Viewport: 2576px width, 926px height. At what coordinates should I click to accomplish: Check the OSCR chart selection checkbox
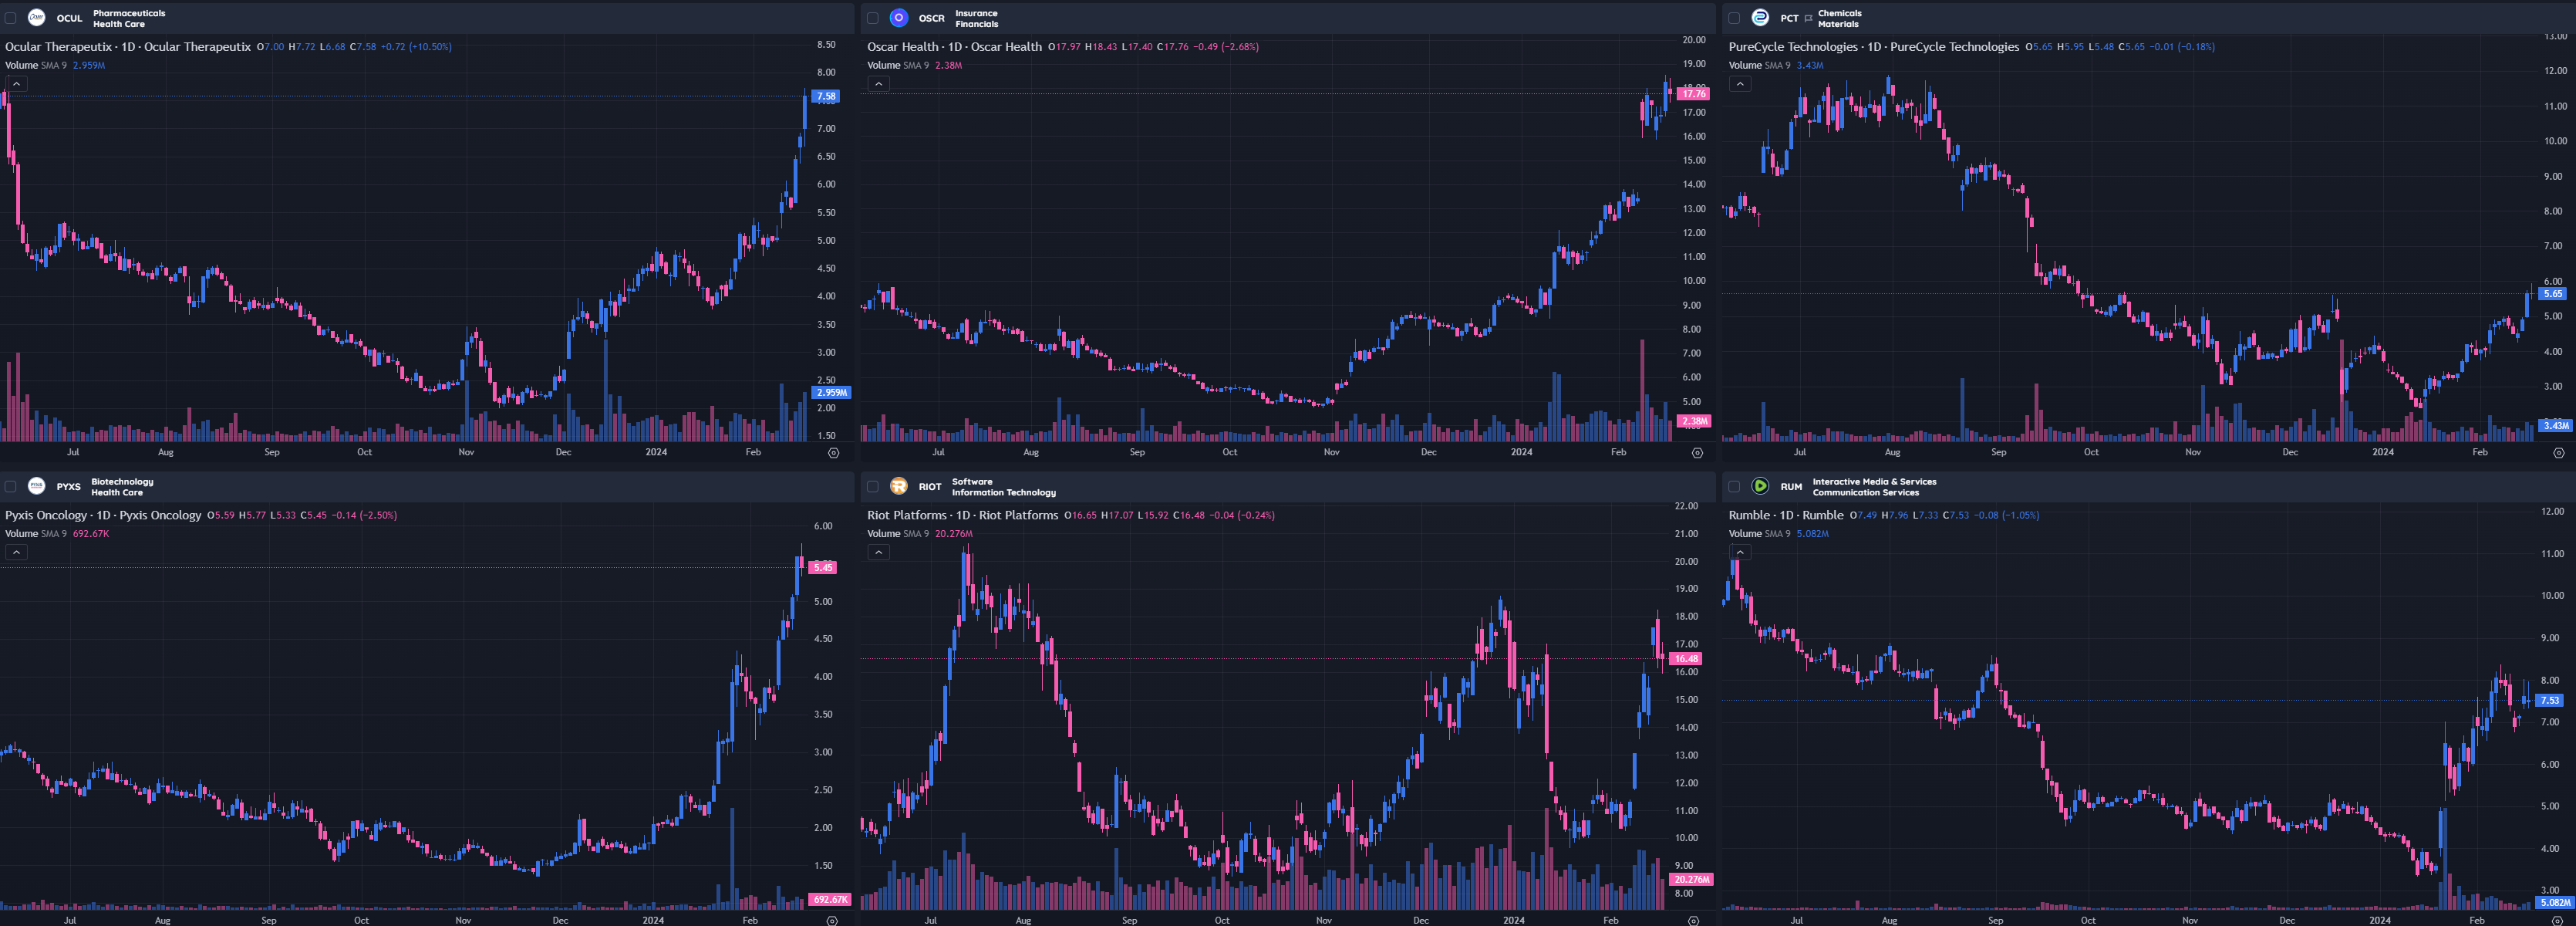tap(872, 18)
